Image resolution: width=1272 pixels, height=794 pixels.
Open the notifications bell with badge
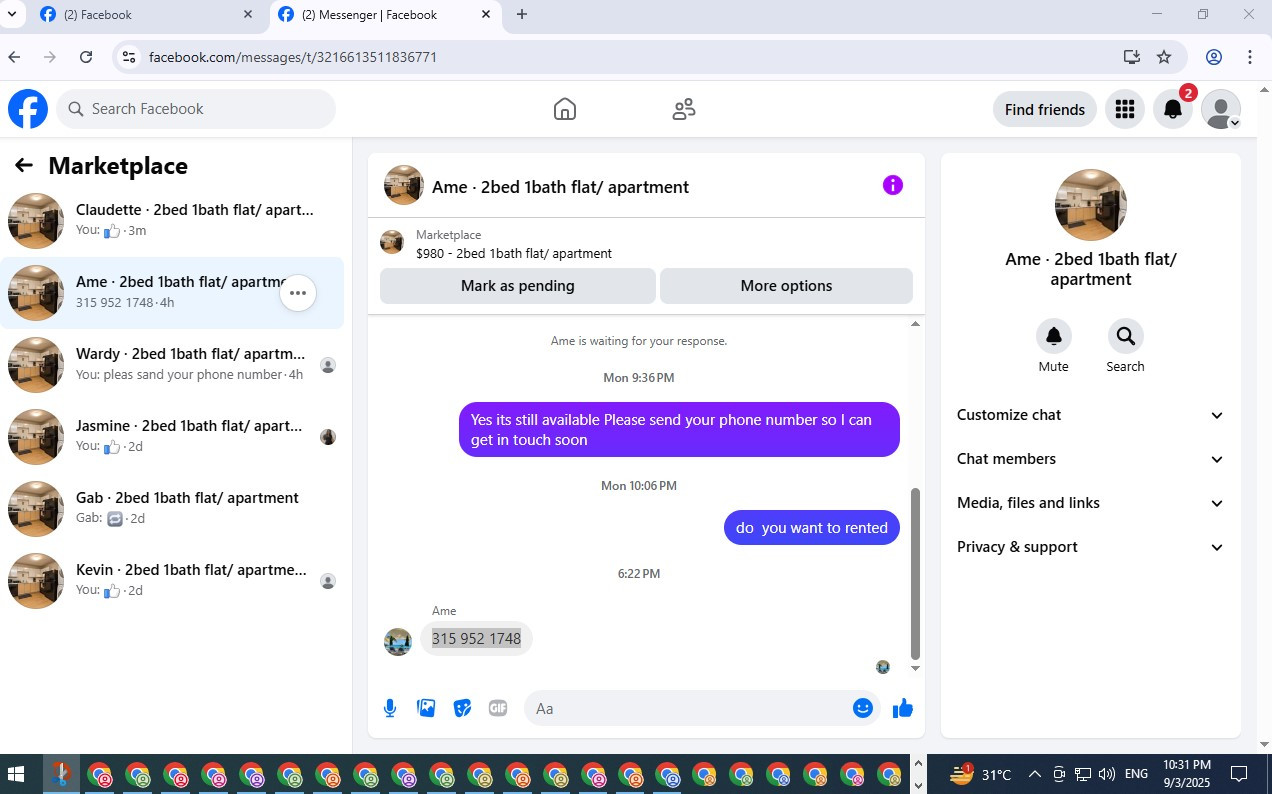point(1173,109)
